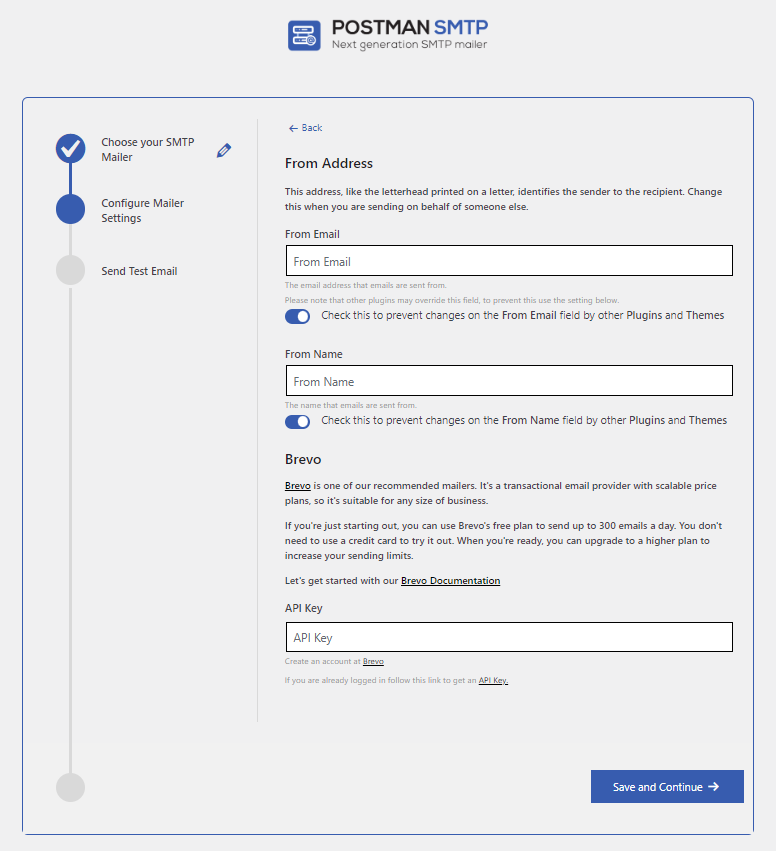Click the final empty step circle at the bottom
The width and height of the screenshot is (776, 851).
pos(71,787)
